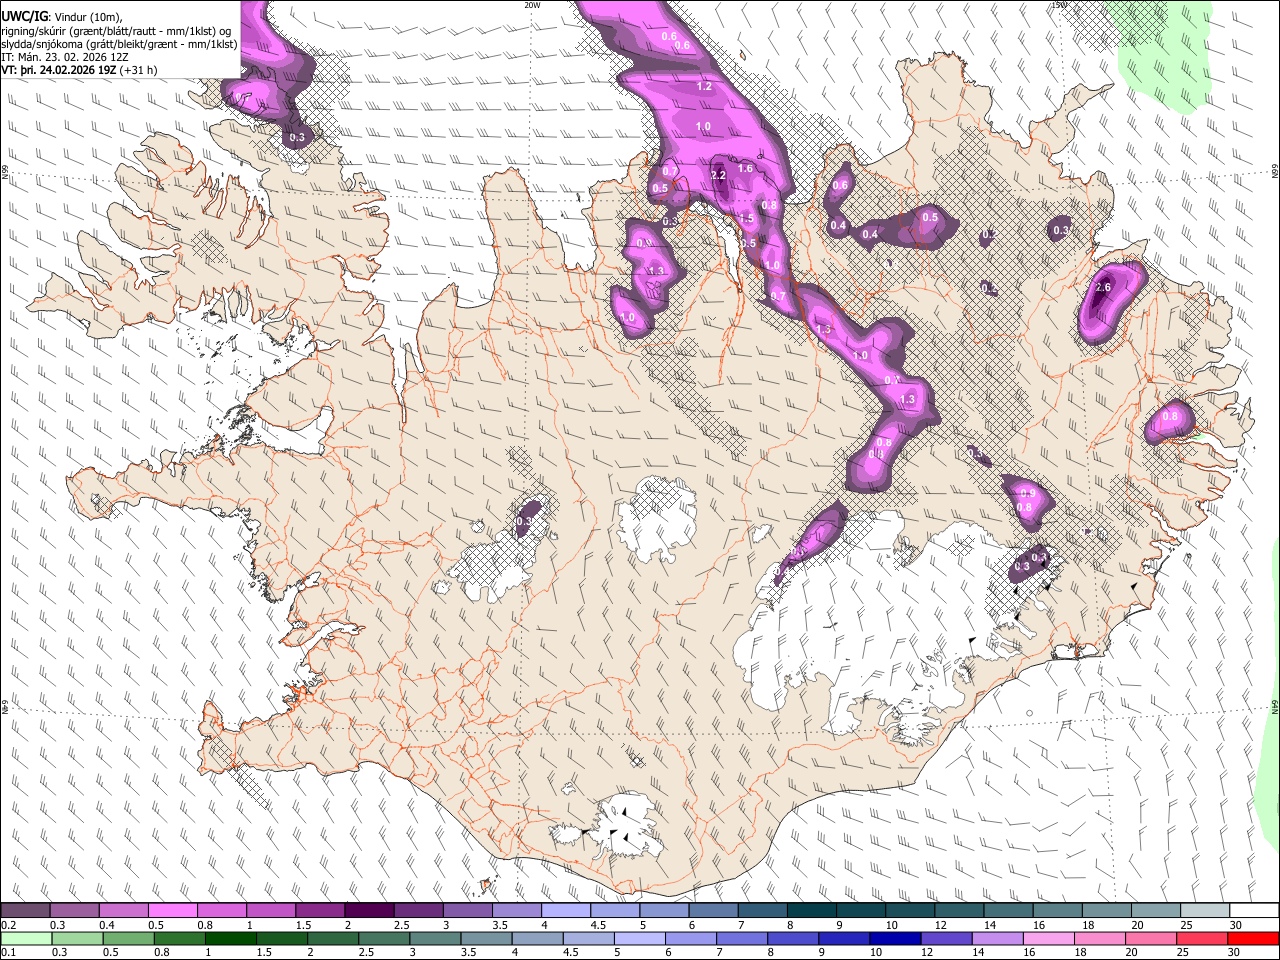Click the '0.2' label in the top legend row

pos(9,925)
